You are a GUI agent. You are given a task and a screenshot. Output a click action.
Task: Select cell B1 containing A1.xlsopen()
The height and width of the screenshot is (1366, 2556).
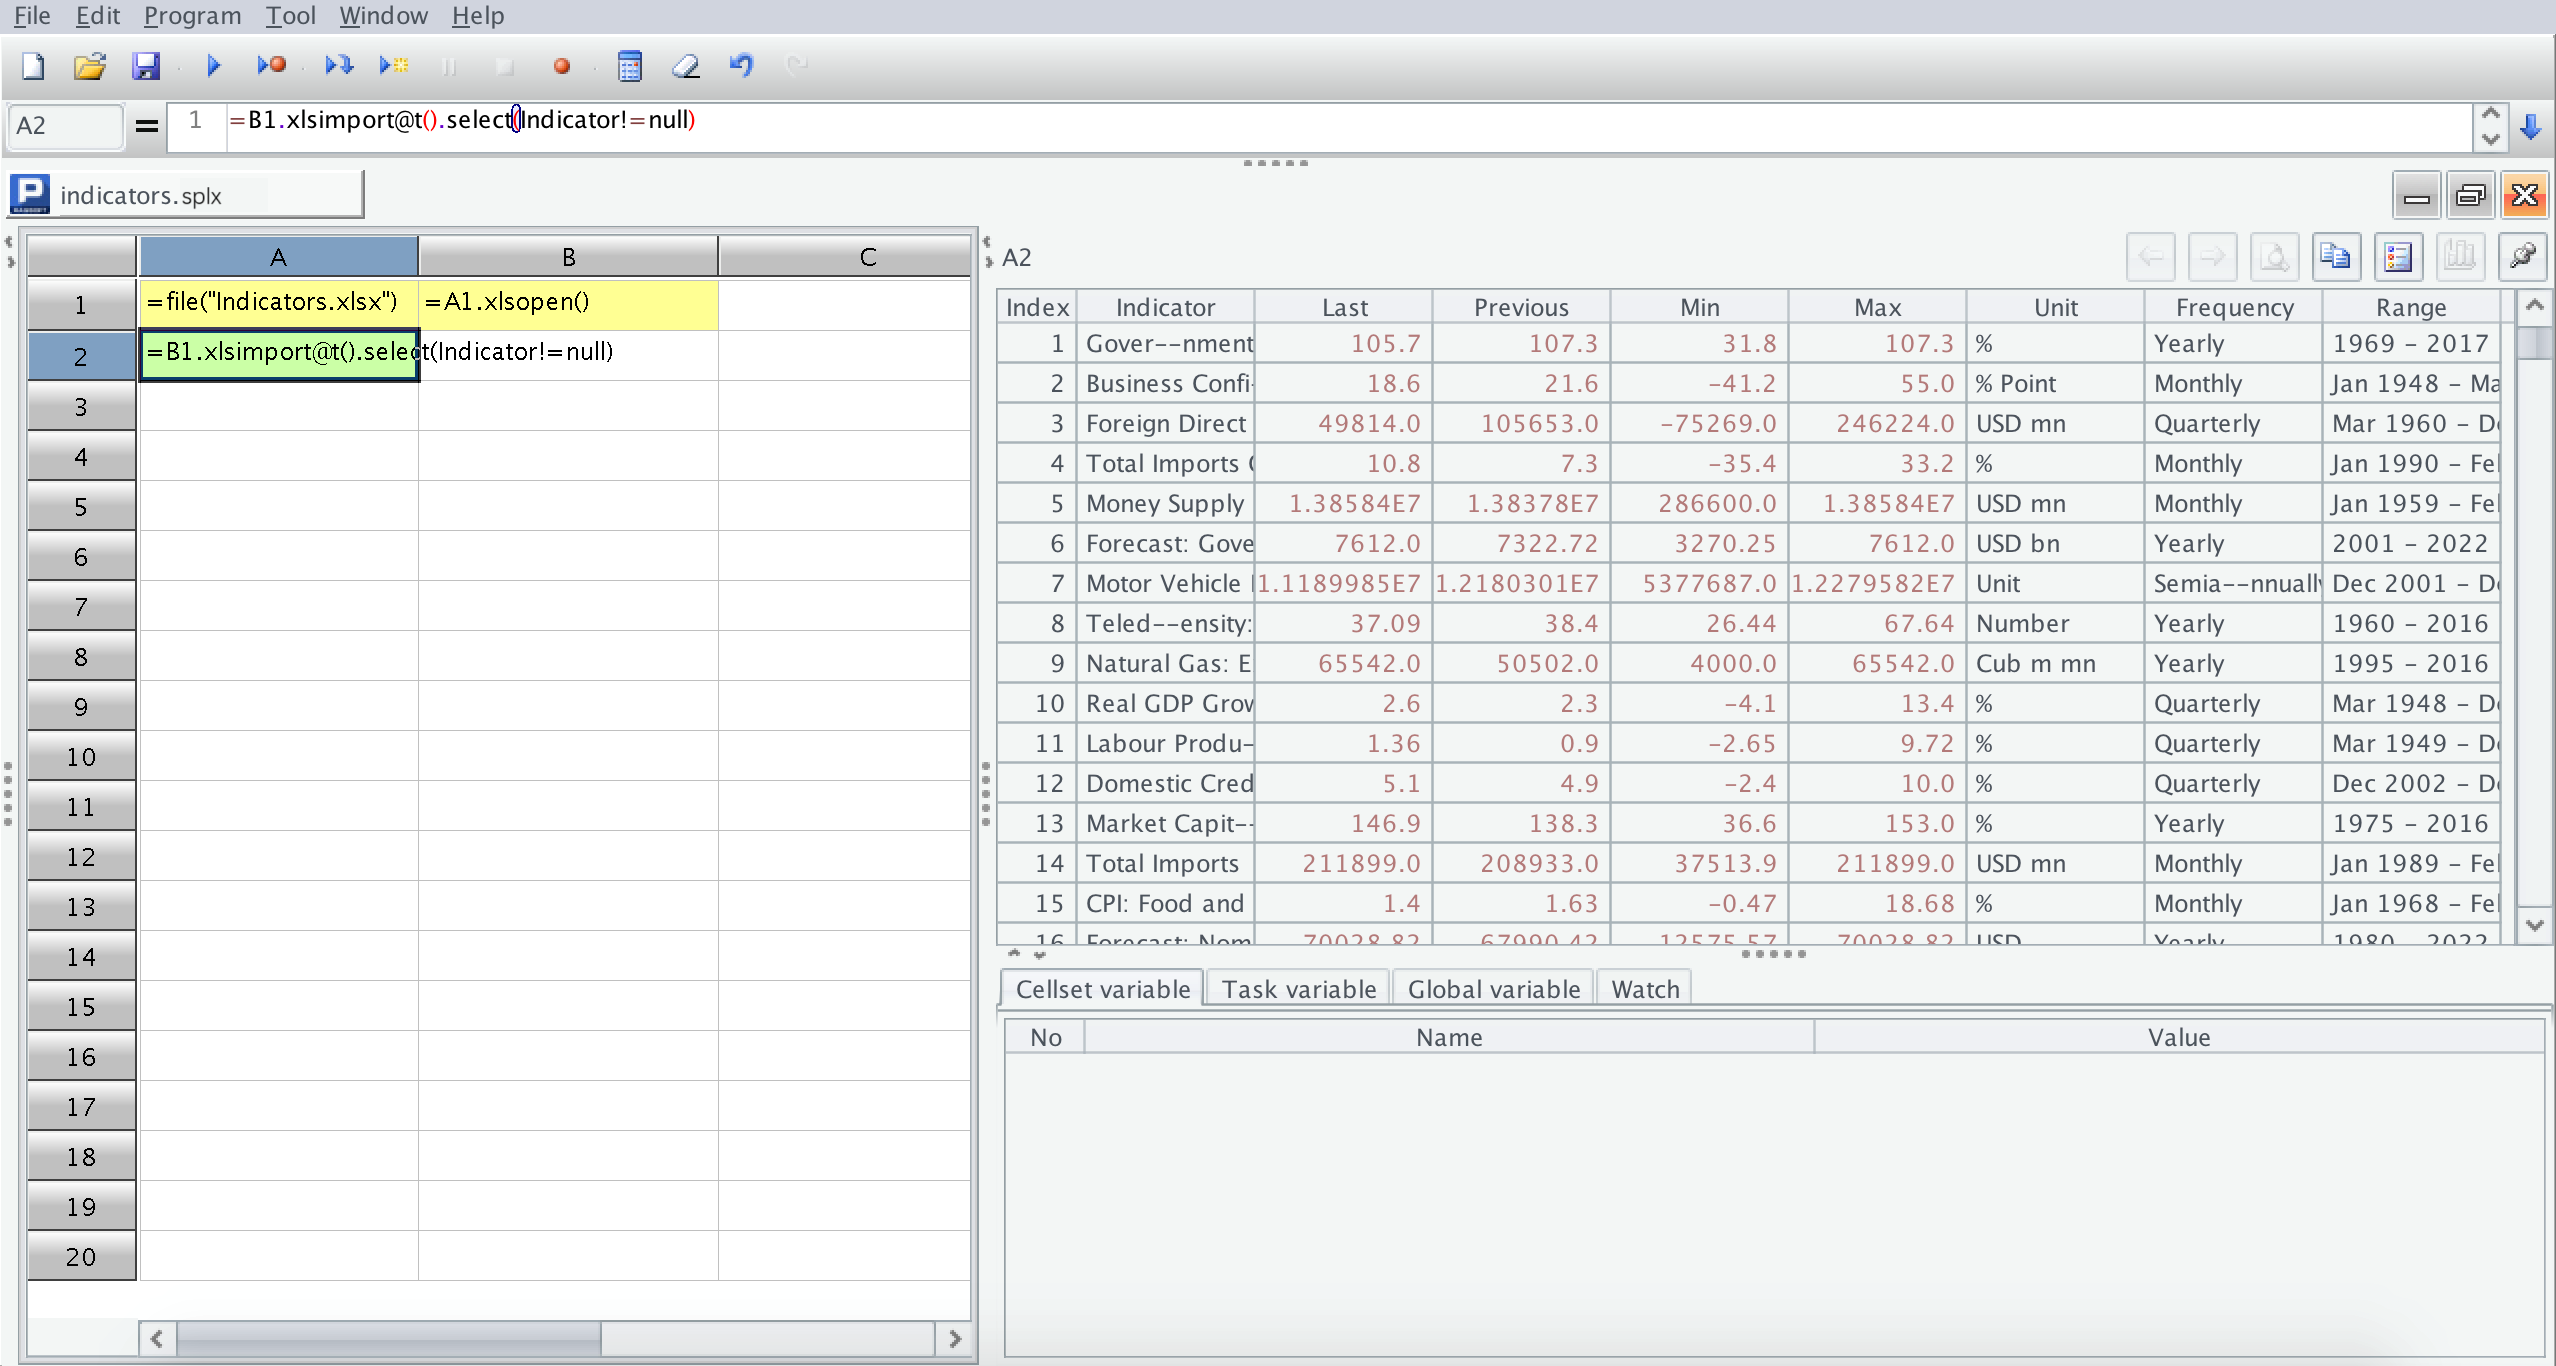coord(567,302)
